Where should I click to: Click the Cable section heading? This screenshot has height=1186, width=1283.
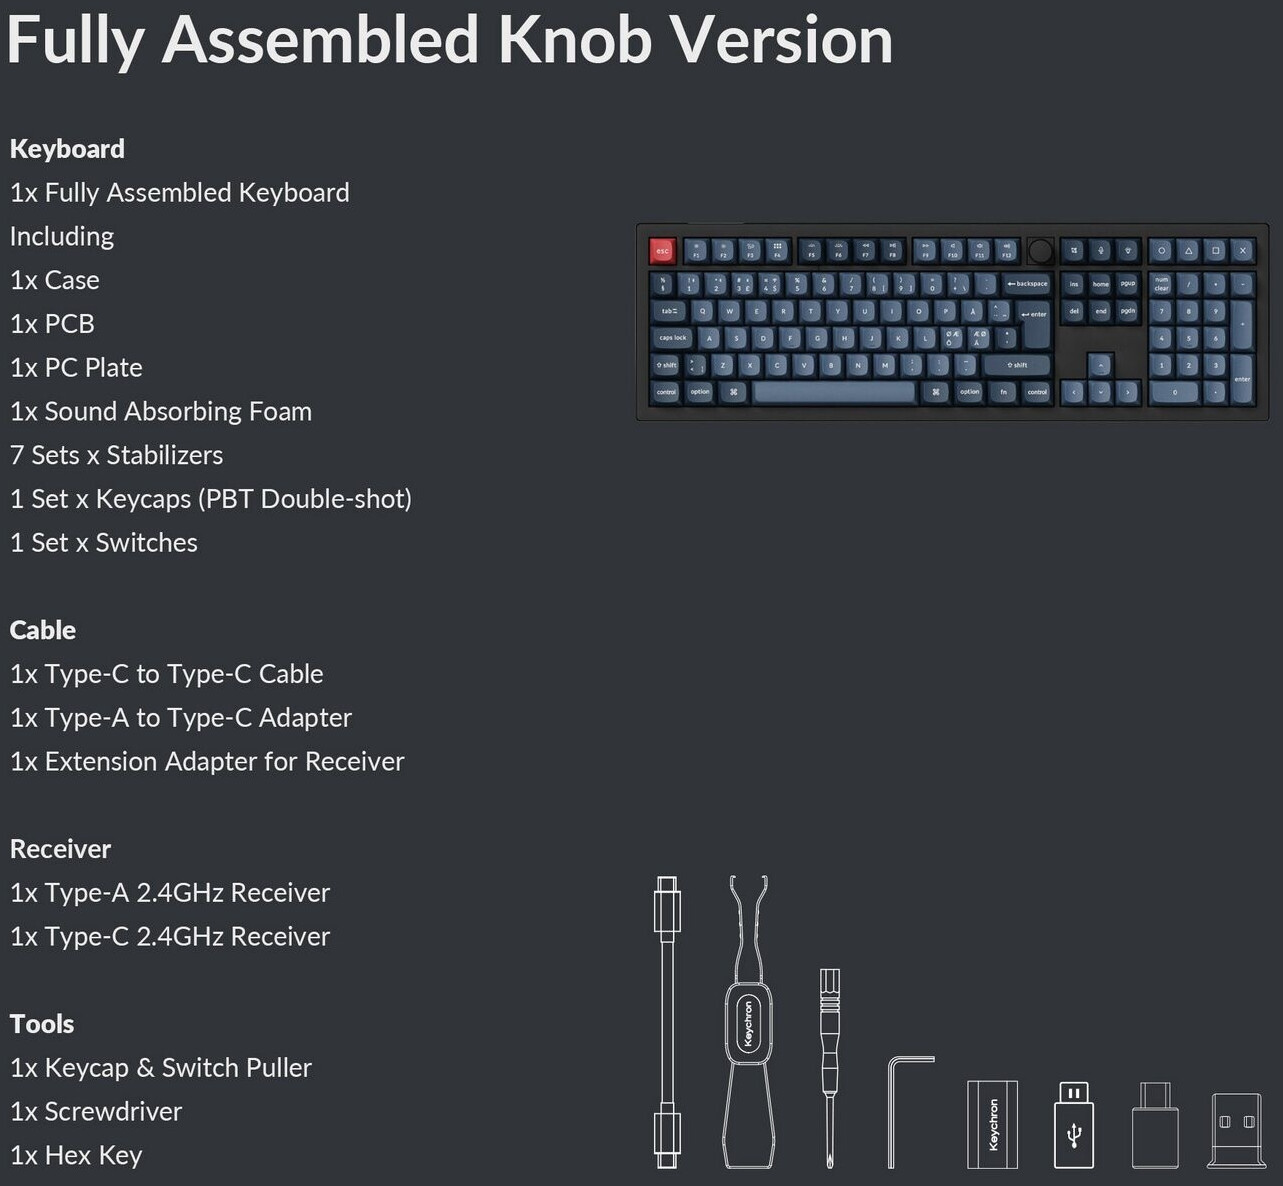click(x=43, y=630)
